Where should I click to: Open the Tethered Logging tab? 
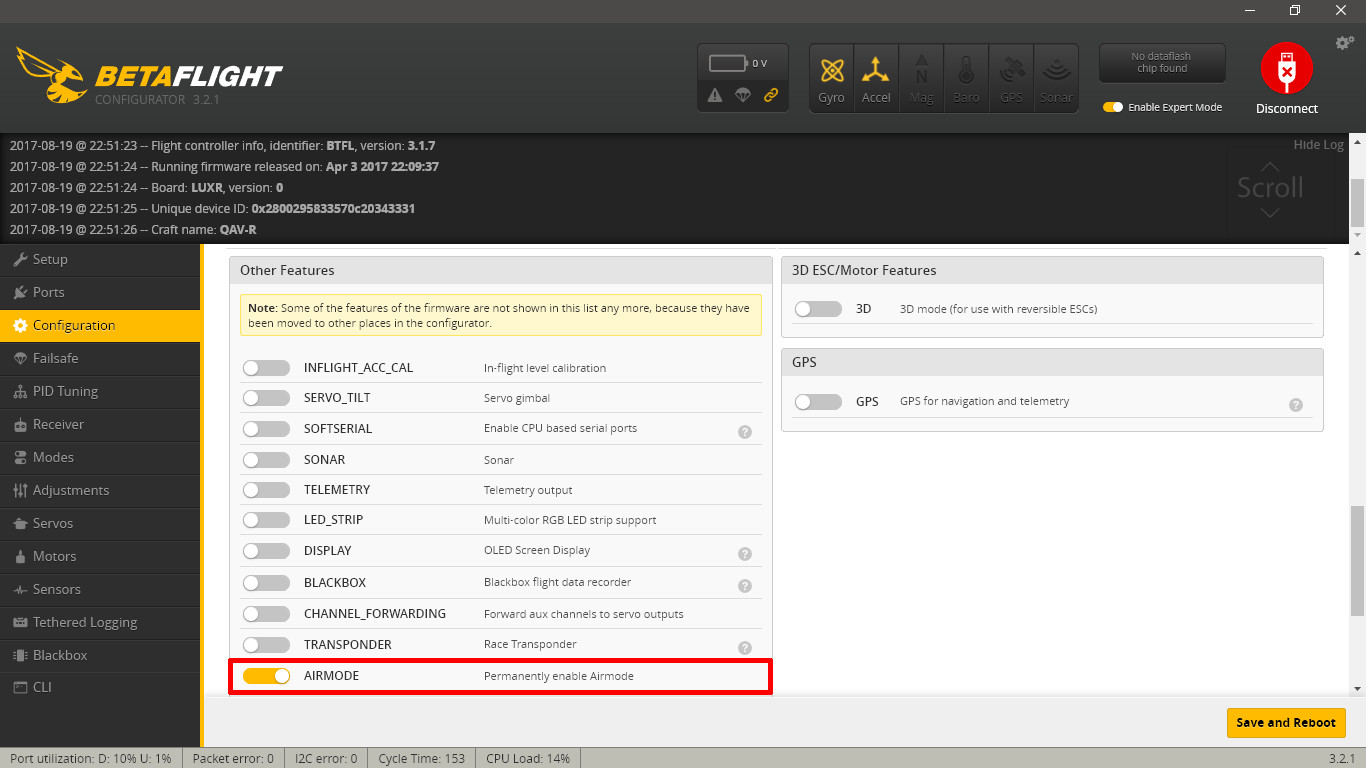pos(100,622)
